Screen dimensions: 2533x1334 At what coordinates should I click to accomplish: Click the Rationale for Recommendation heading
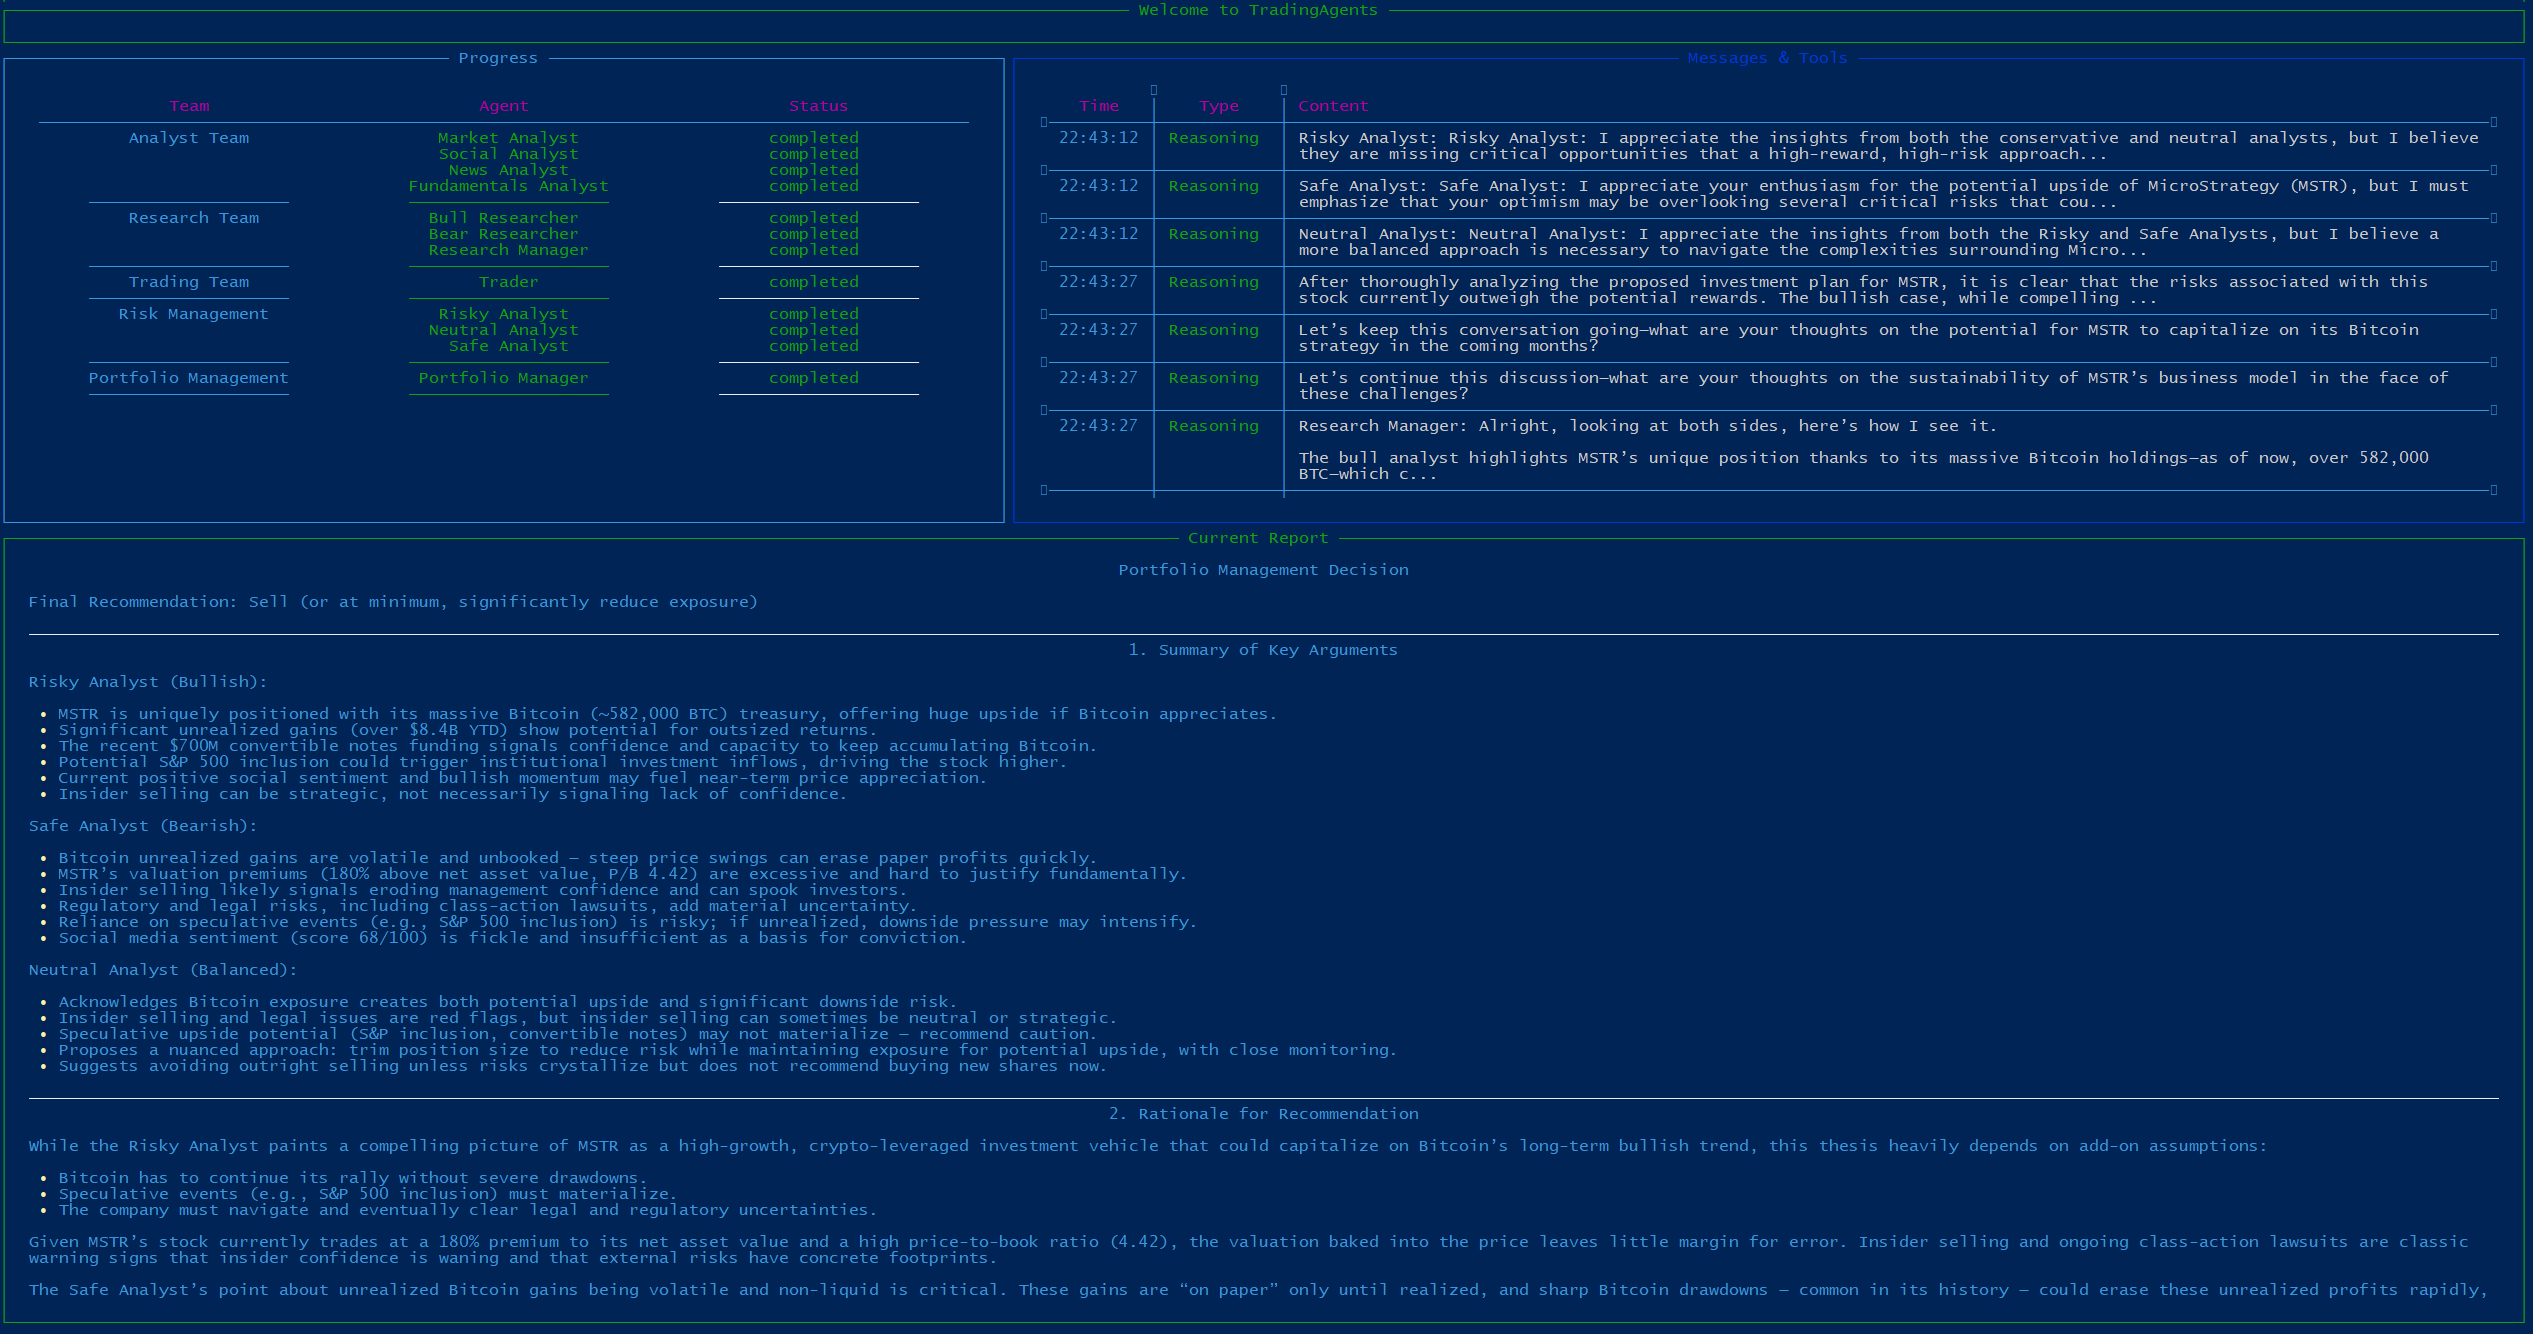click(x=1263, y=1114)
